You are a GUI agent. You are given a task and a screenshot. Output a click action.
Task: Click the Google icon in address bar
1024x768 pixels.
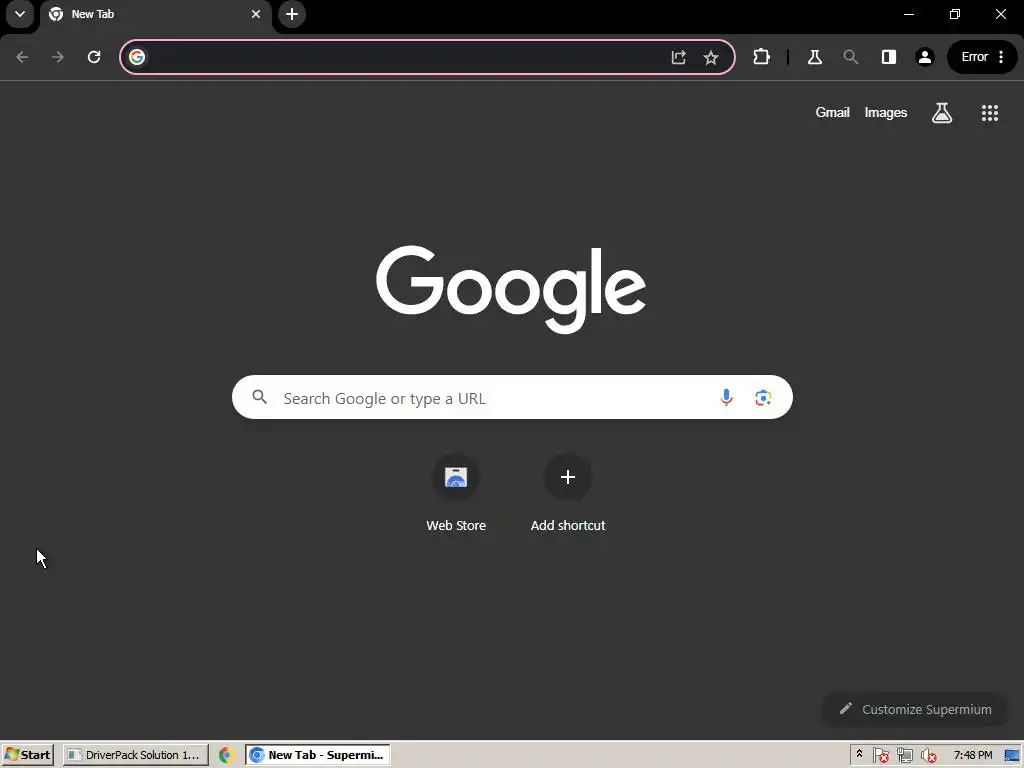pos(137,57)
